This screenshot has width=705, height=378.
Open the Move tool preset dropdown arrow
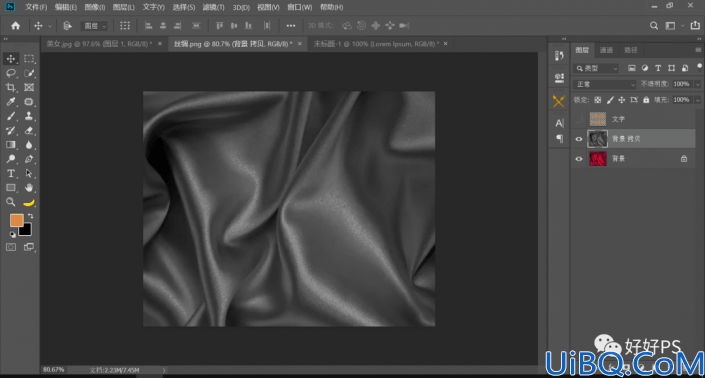50,26
